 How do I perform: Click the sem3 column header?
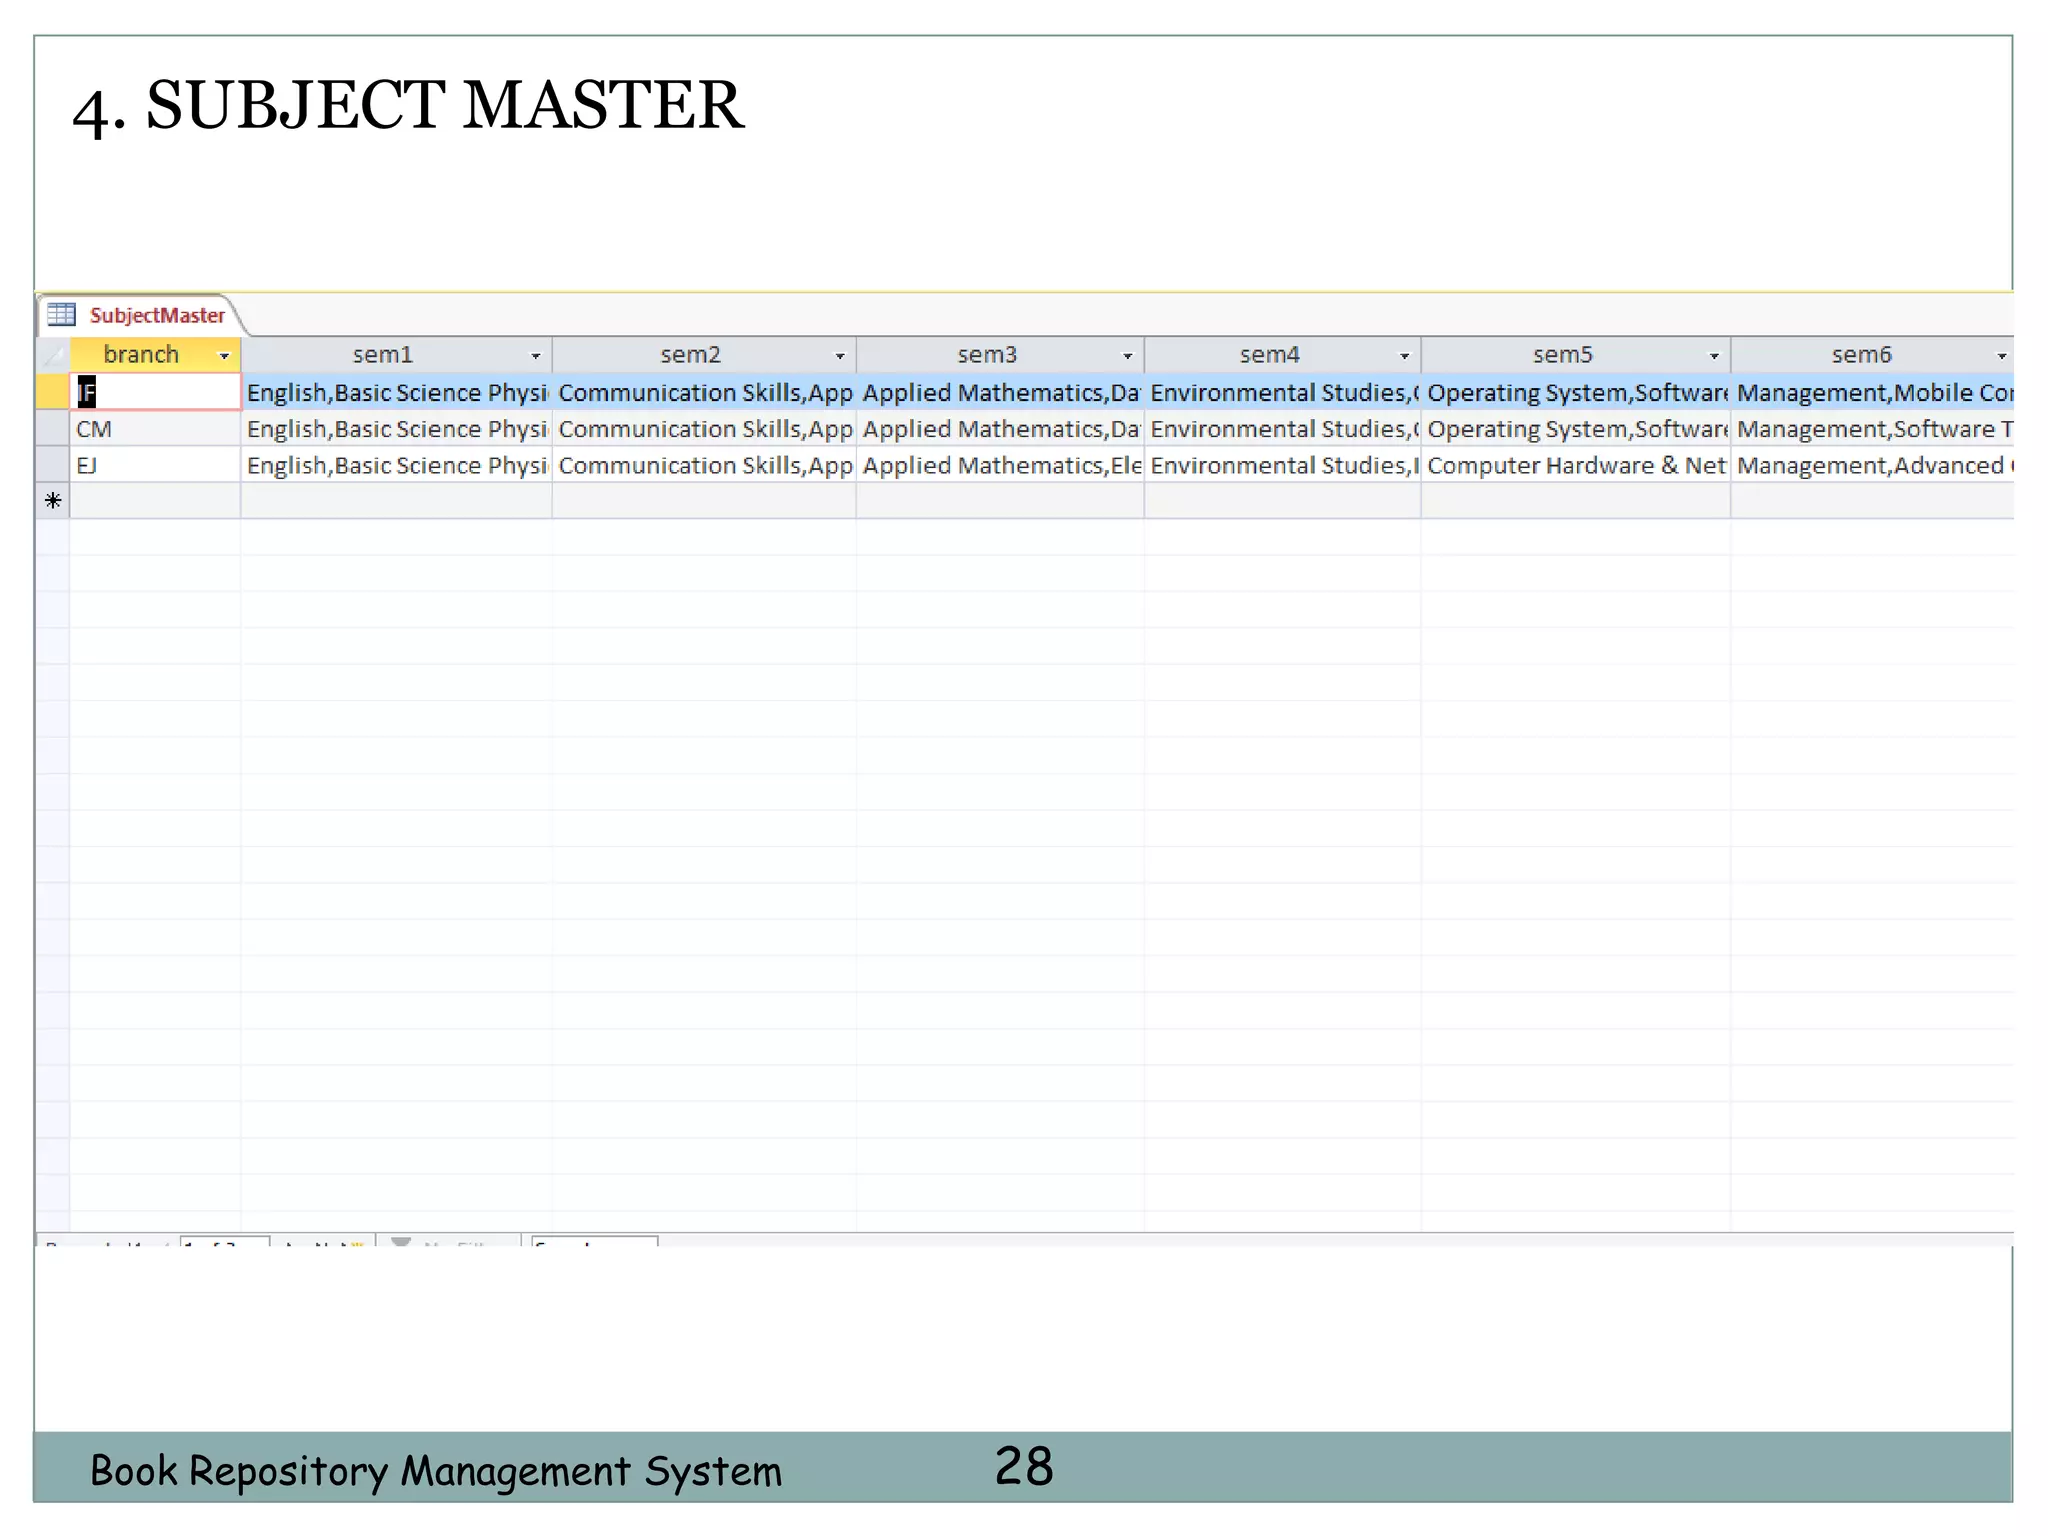pos(1001,355)
